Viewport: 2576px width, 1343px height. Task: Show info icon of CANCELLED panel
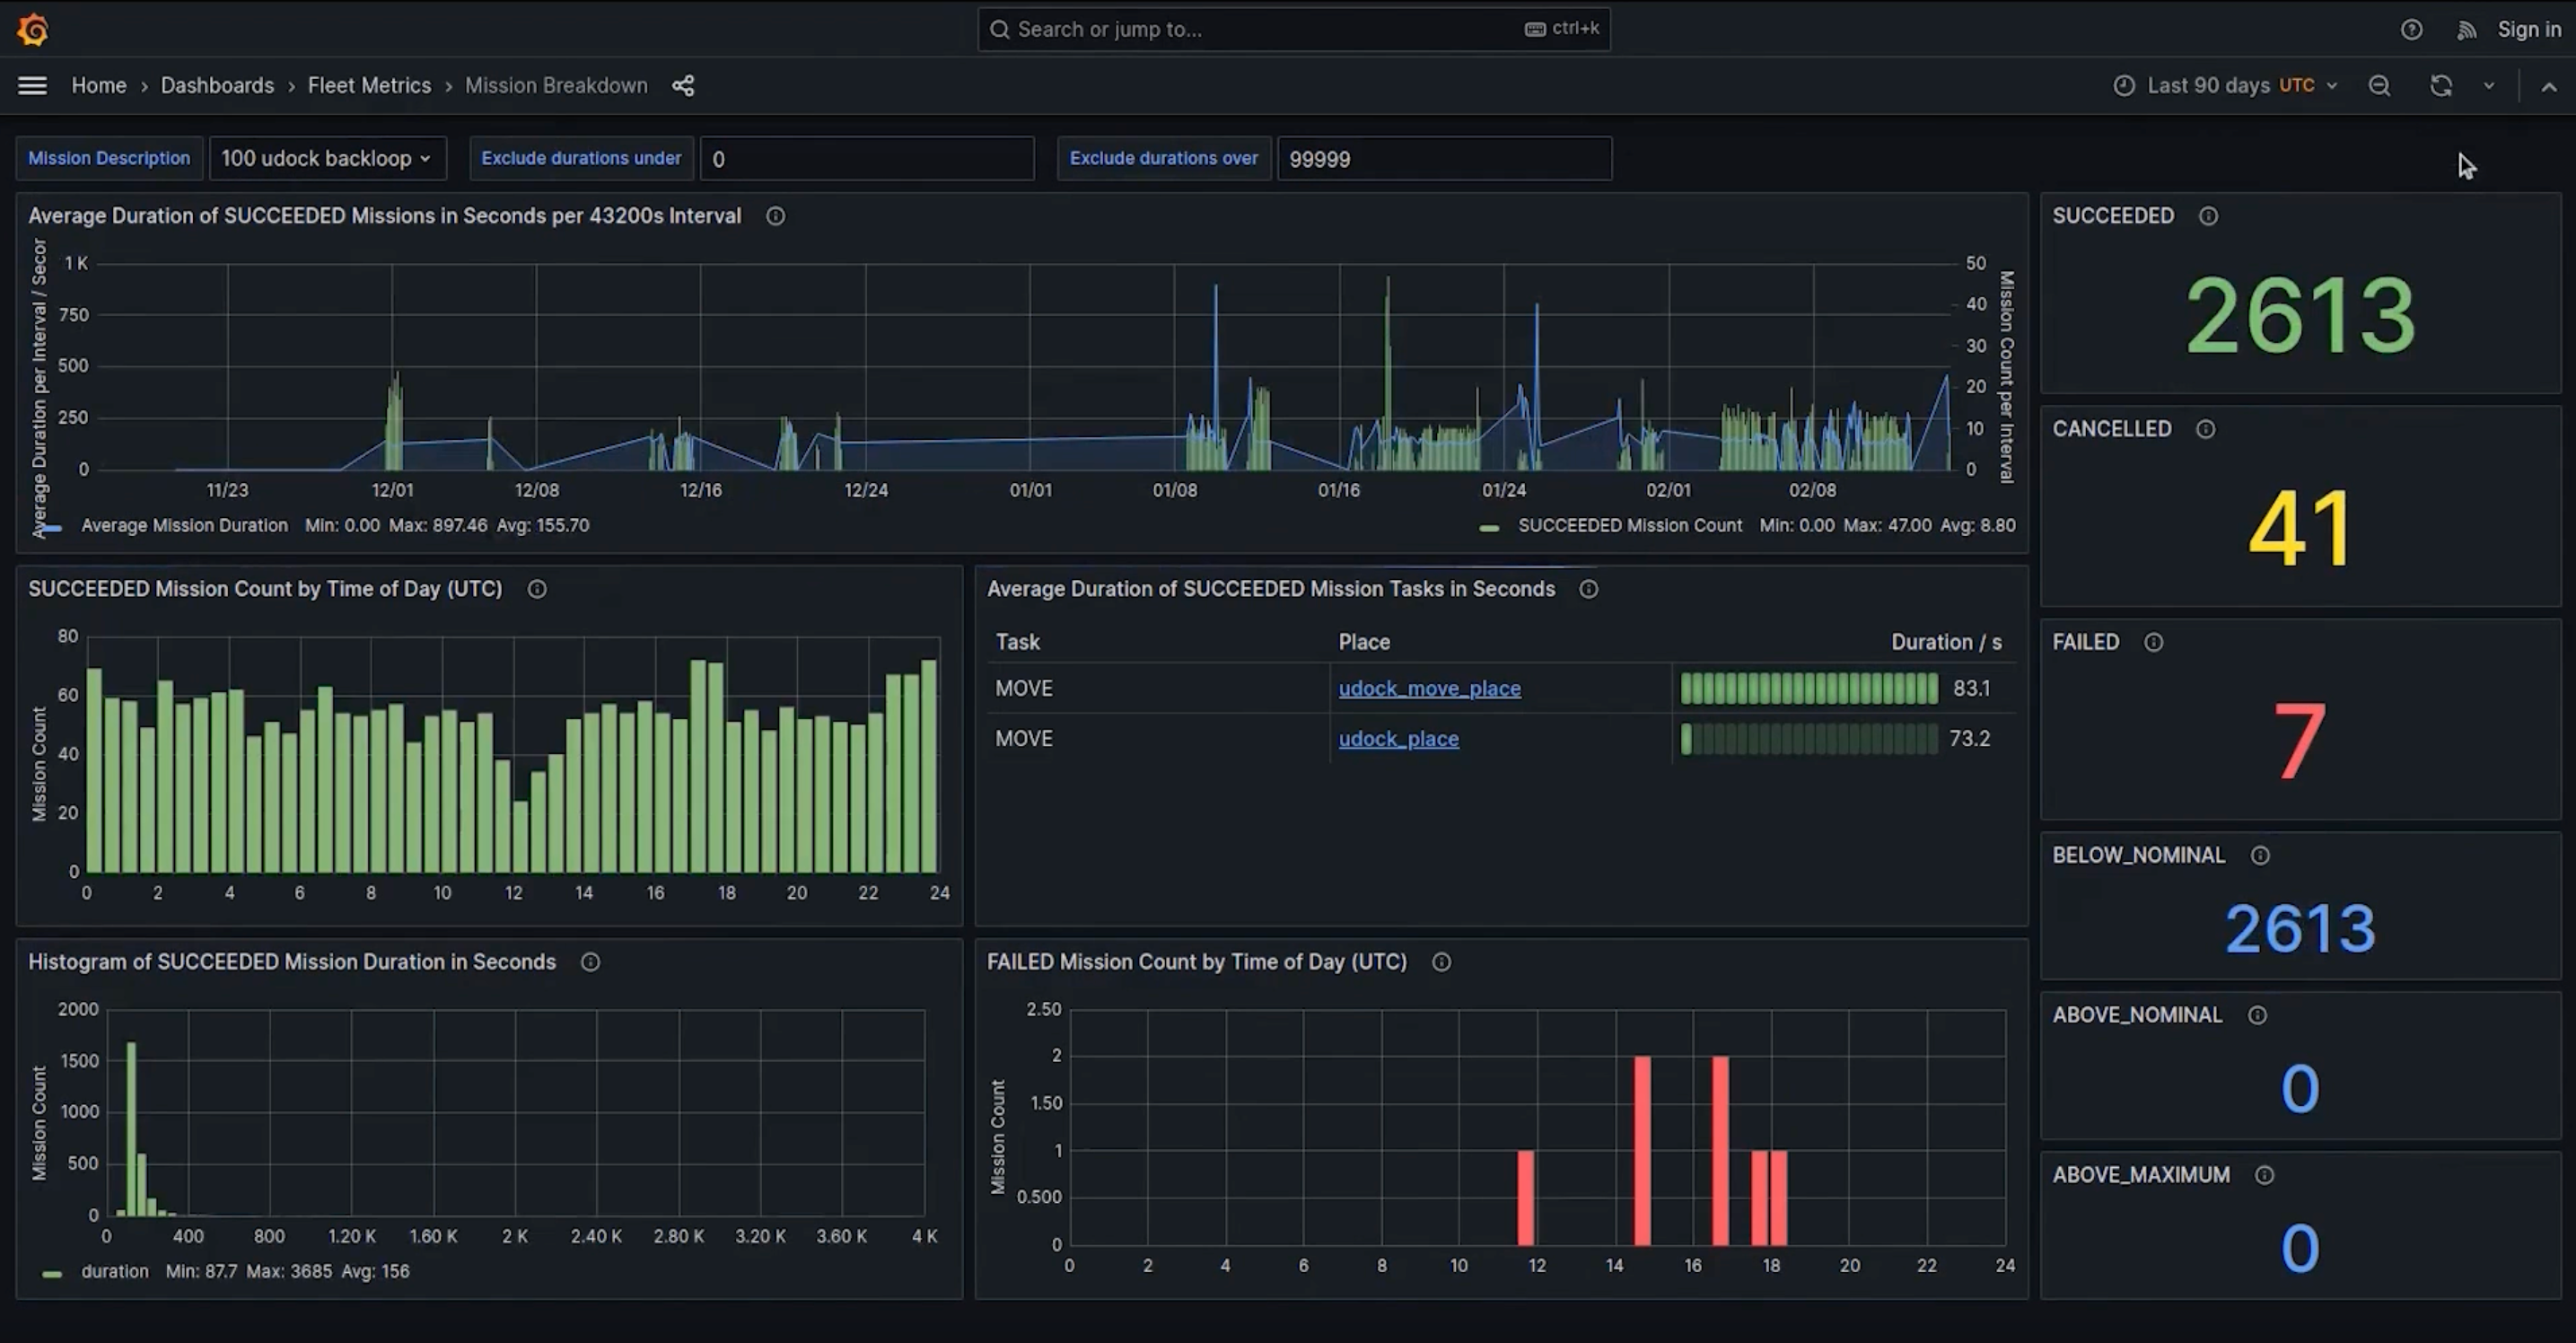tap(2205, 429)
